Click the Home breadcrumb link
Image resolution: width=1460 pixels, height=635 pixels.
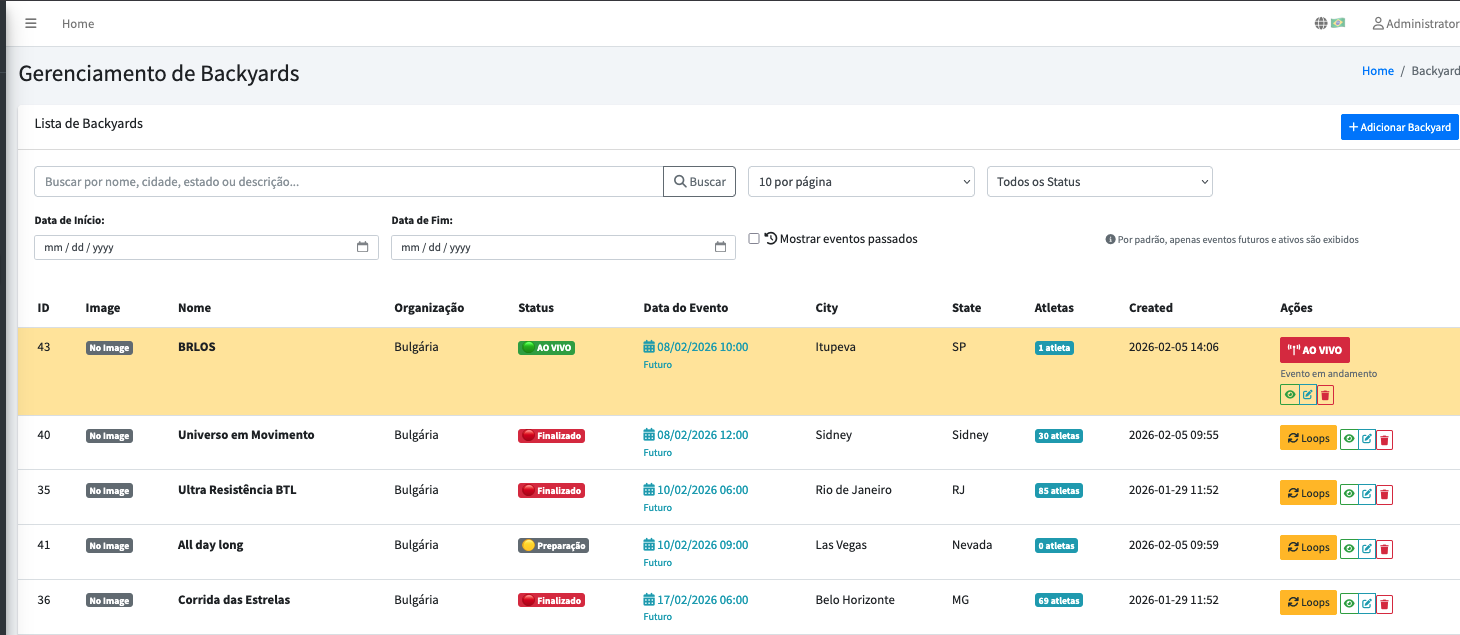pos(1377,71)
